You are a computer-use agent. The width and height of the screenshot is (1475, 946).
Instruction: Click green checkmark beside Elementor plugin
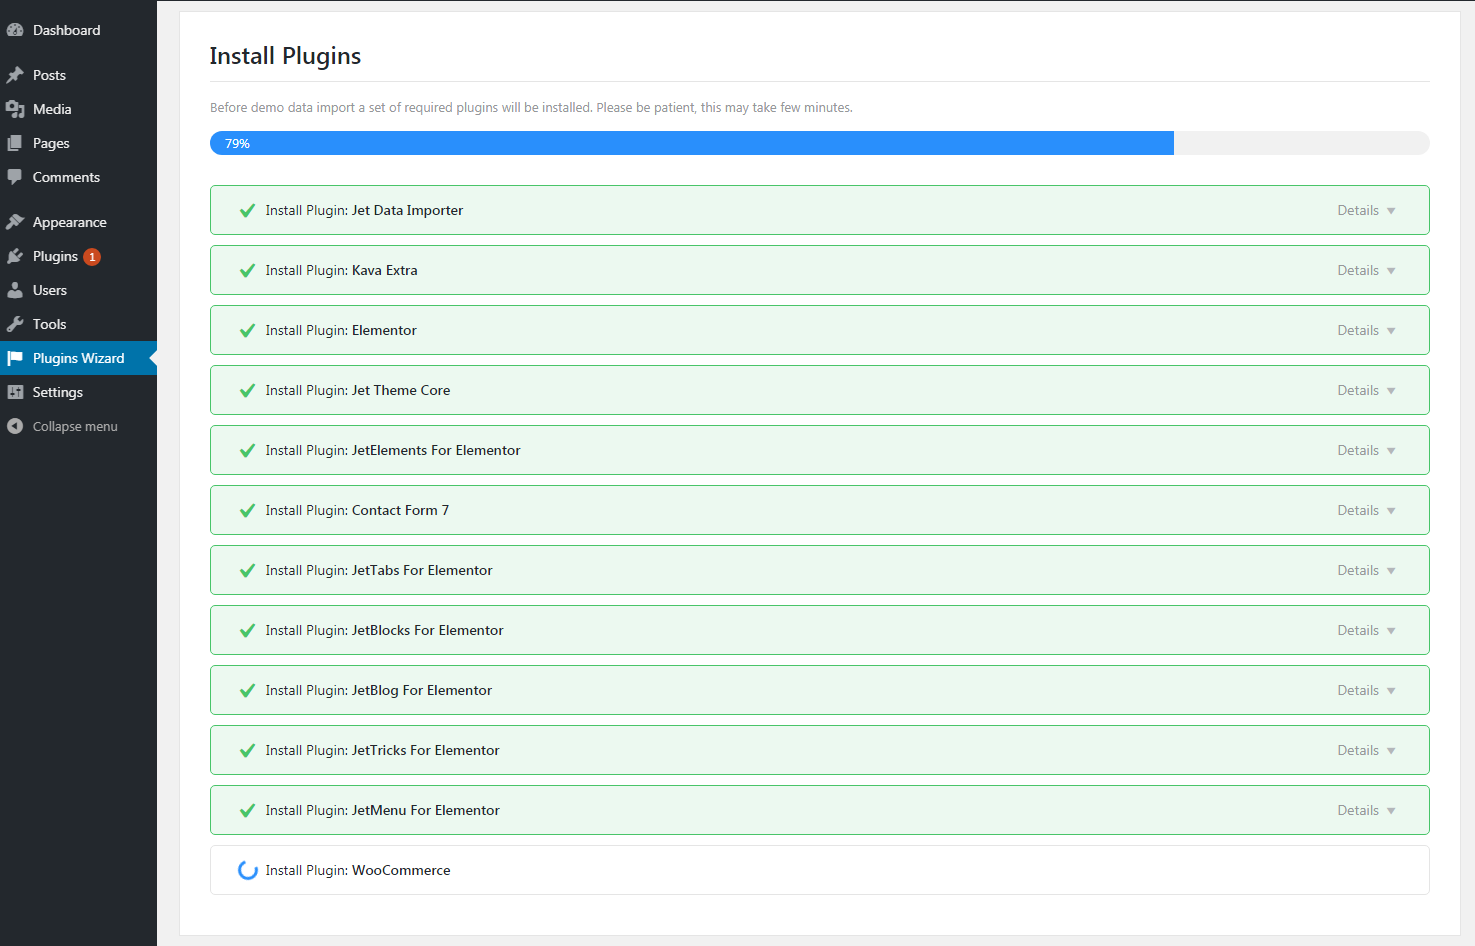(x=247, y=331)
